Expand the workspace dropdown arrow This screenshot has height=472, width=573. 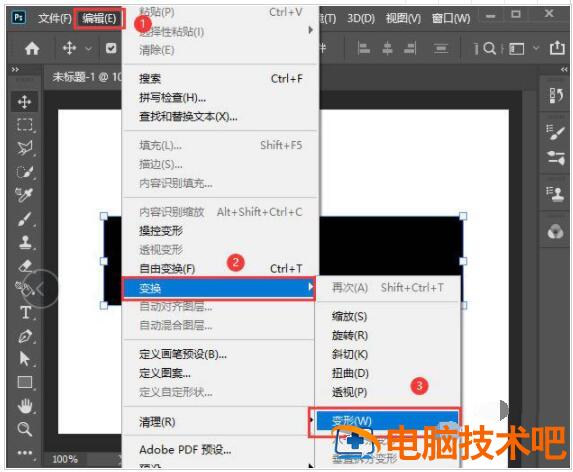(x=536, y=48)
